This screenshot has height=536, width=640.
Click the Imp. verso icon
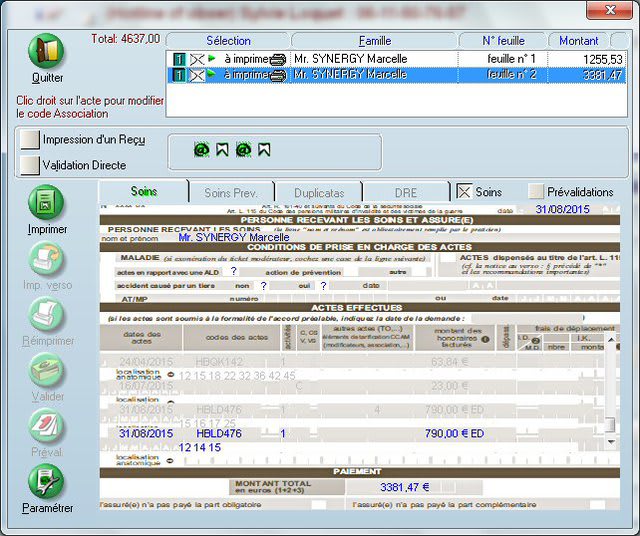click(x=47, y=259)
